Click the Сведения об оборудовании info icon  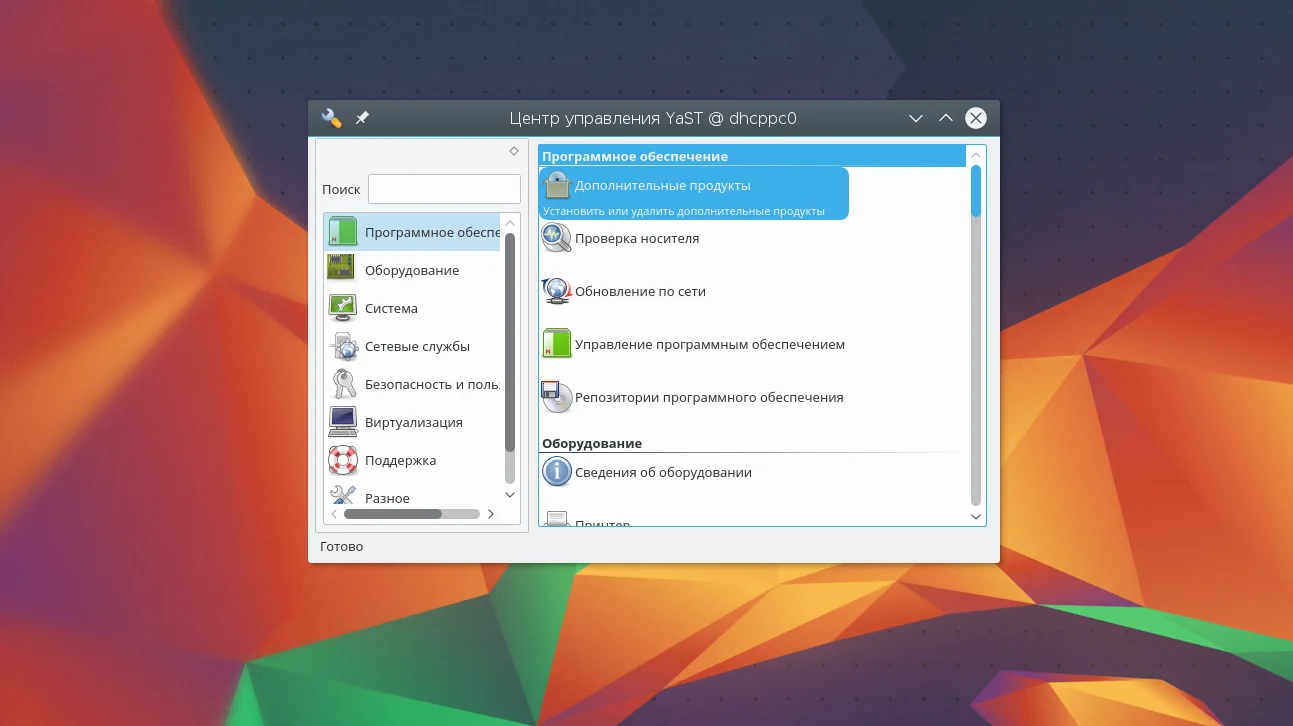click(x=557, y=472)
